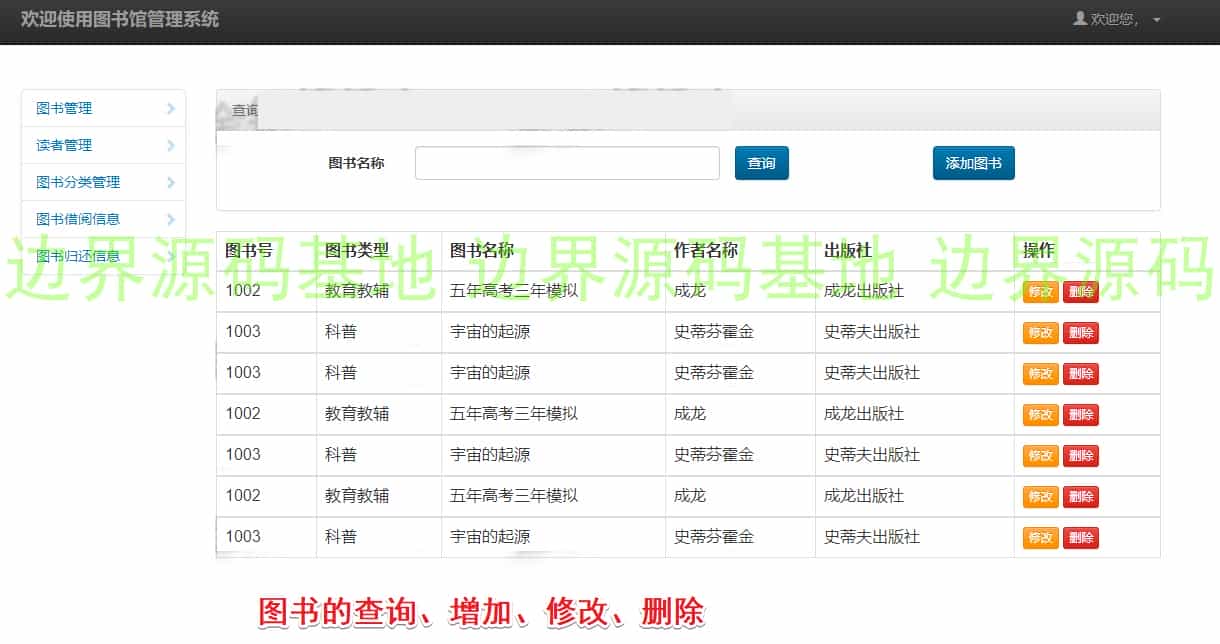This screenshot has width=1220, height=644.
Task: Click the 图书号 column header
Action: 250,250
